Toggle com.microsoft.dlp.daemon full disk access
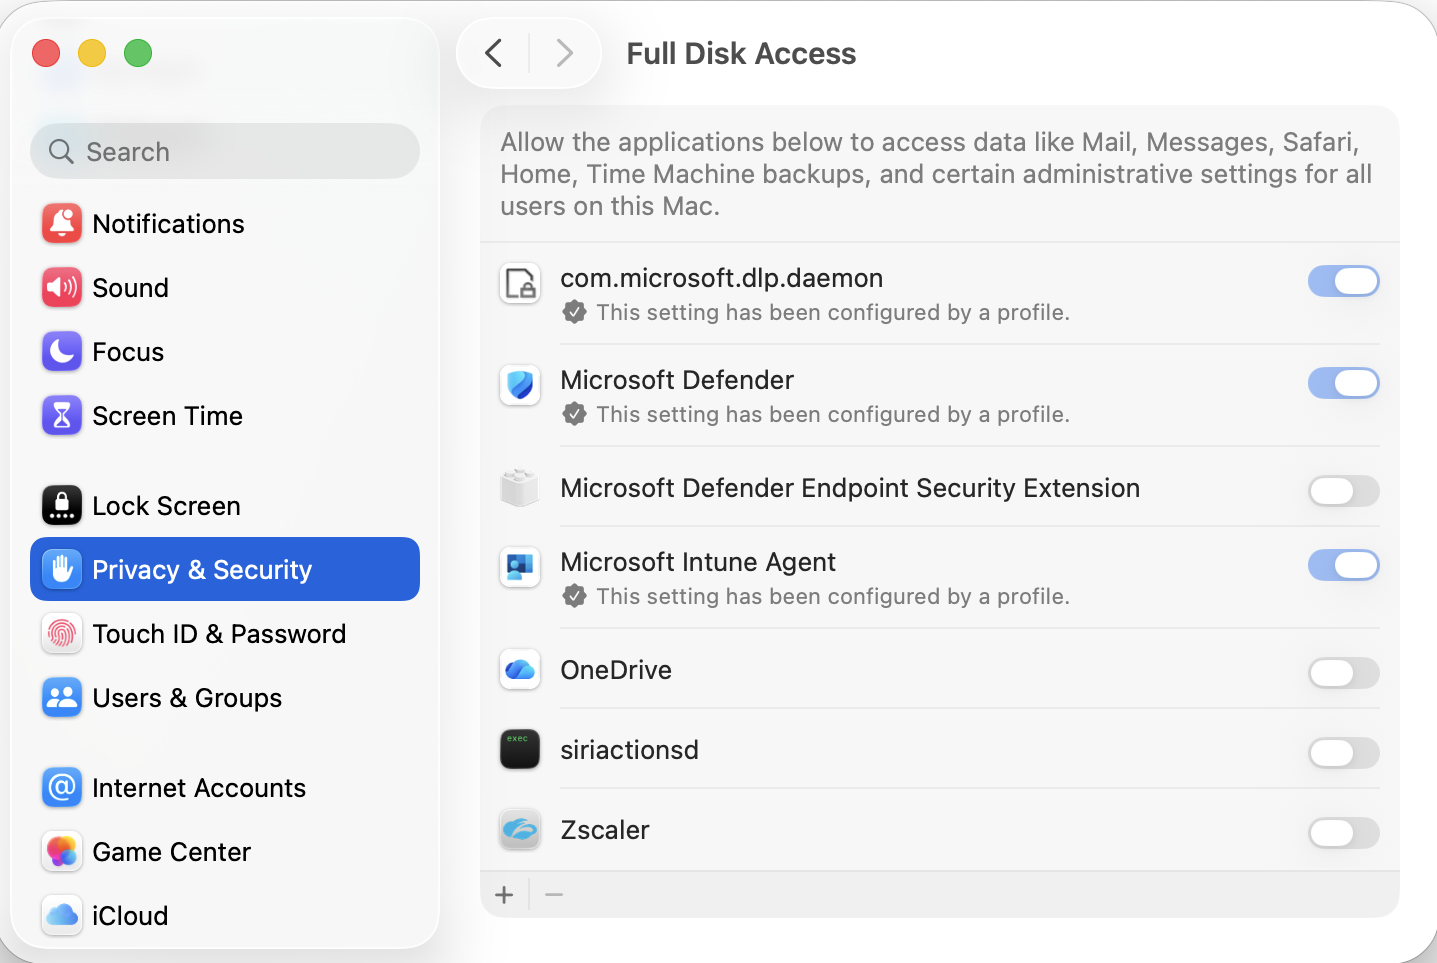Viewport: 1437px width, 963px height. [1344, 282]
